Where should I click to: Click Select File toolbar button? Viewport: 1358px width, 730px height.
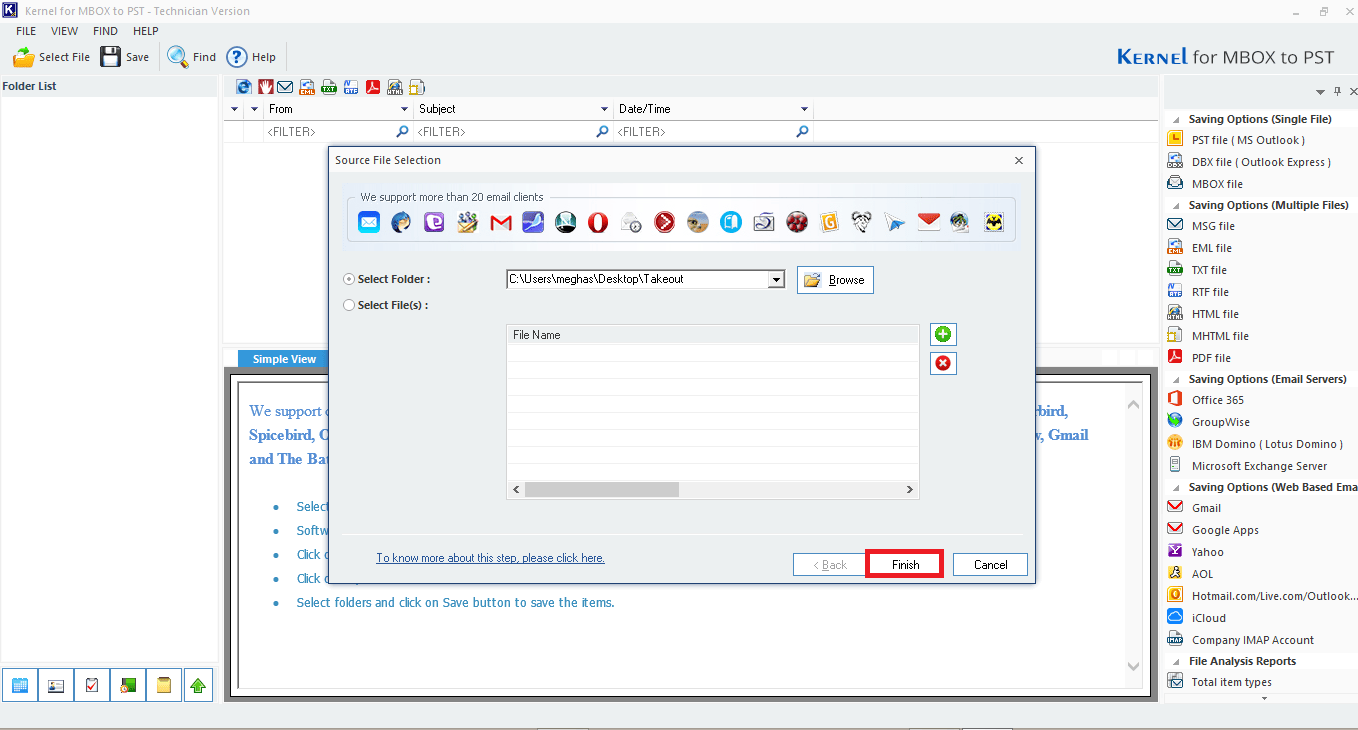point(52,57)
